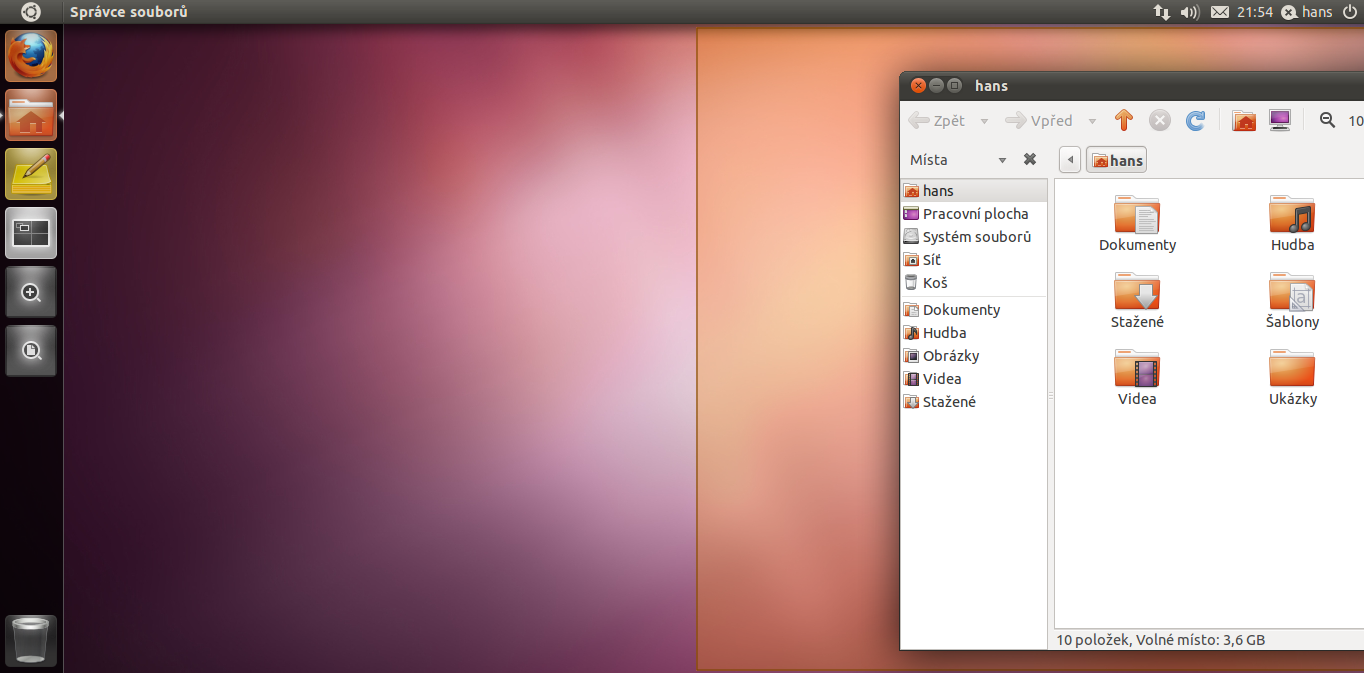The width and height of the screenshot is (1364, 673).
Task: Select Pracovní plocha in the sidebar
Action: (x=974, y=213)
